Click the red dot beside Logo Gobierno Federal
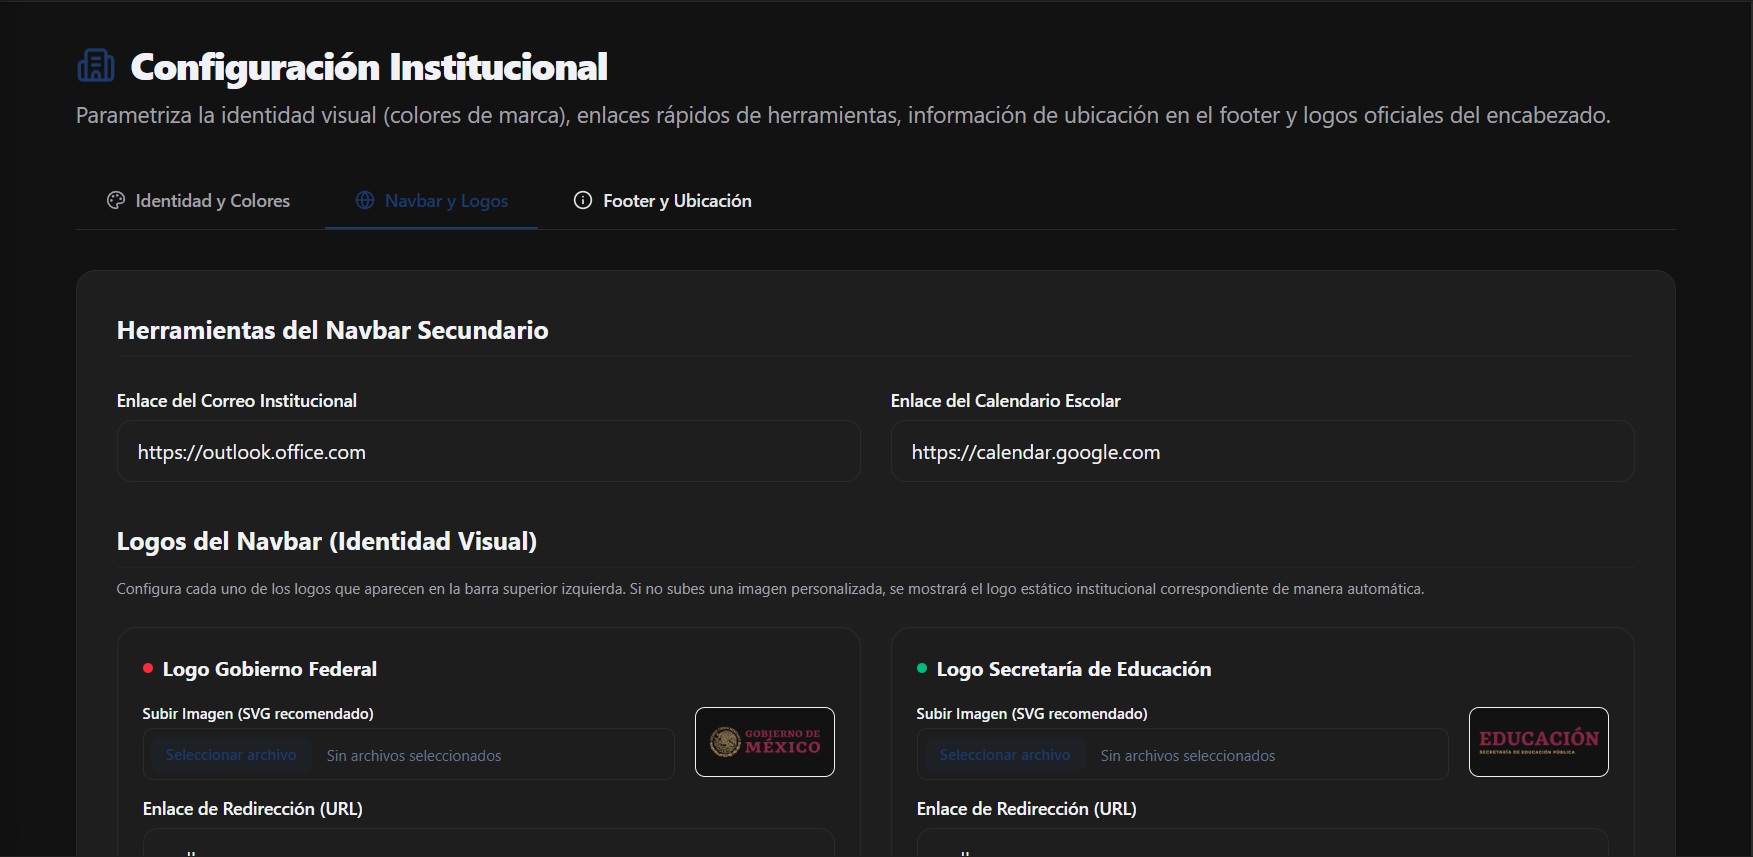Viewport: 1753px width, 857px height. pyautogui.click(x=148, y=668)
